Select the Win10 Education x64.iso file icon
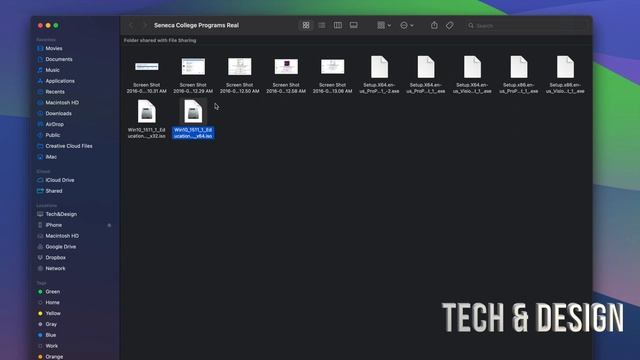 coord(193,111)
